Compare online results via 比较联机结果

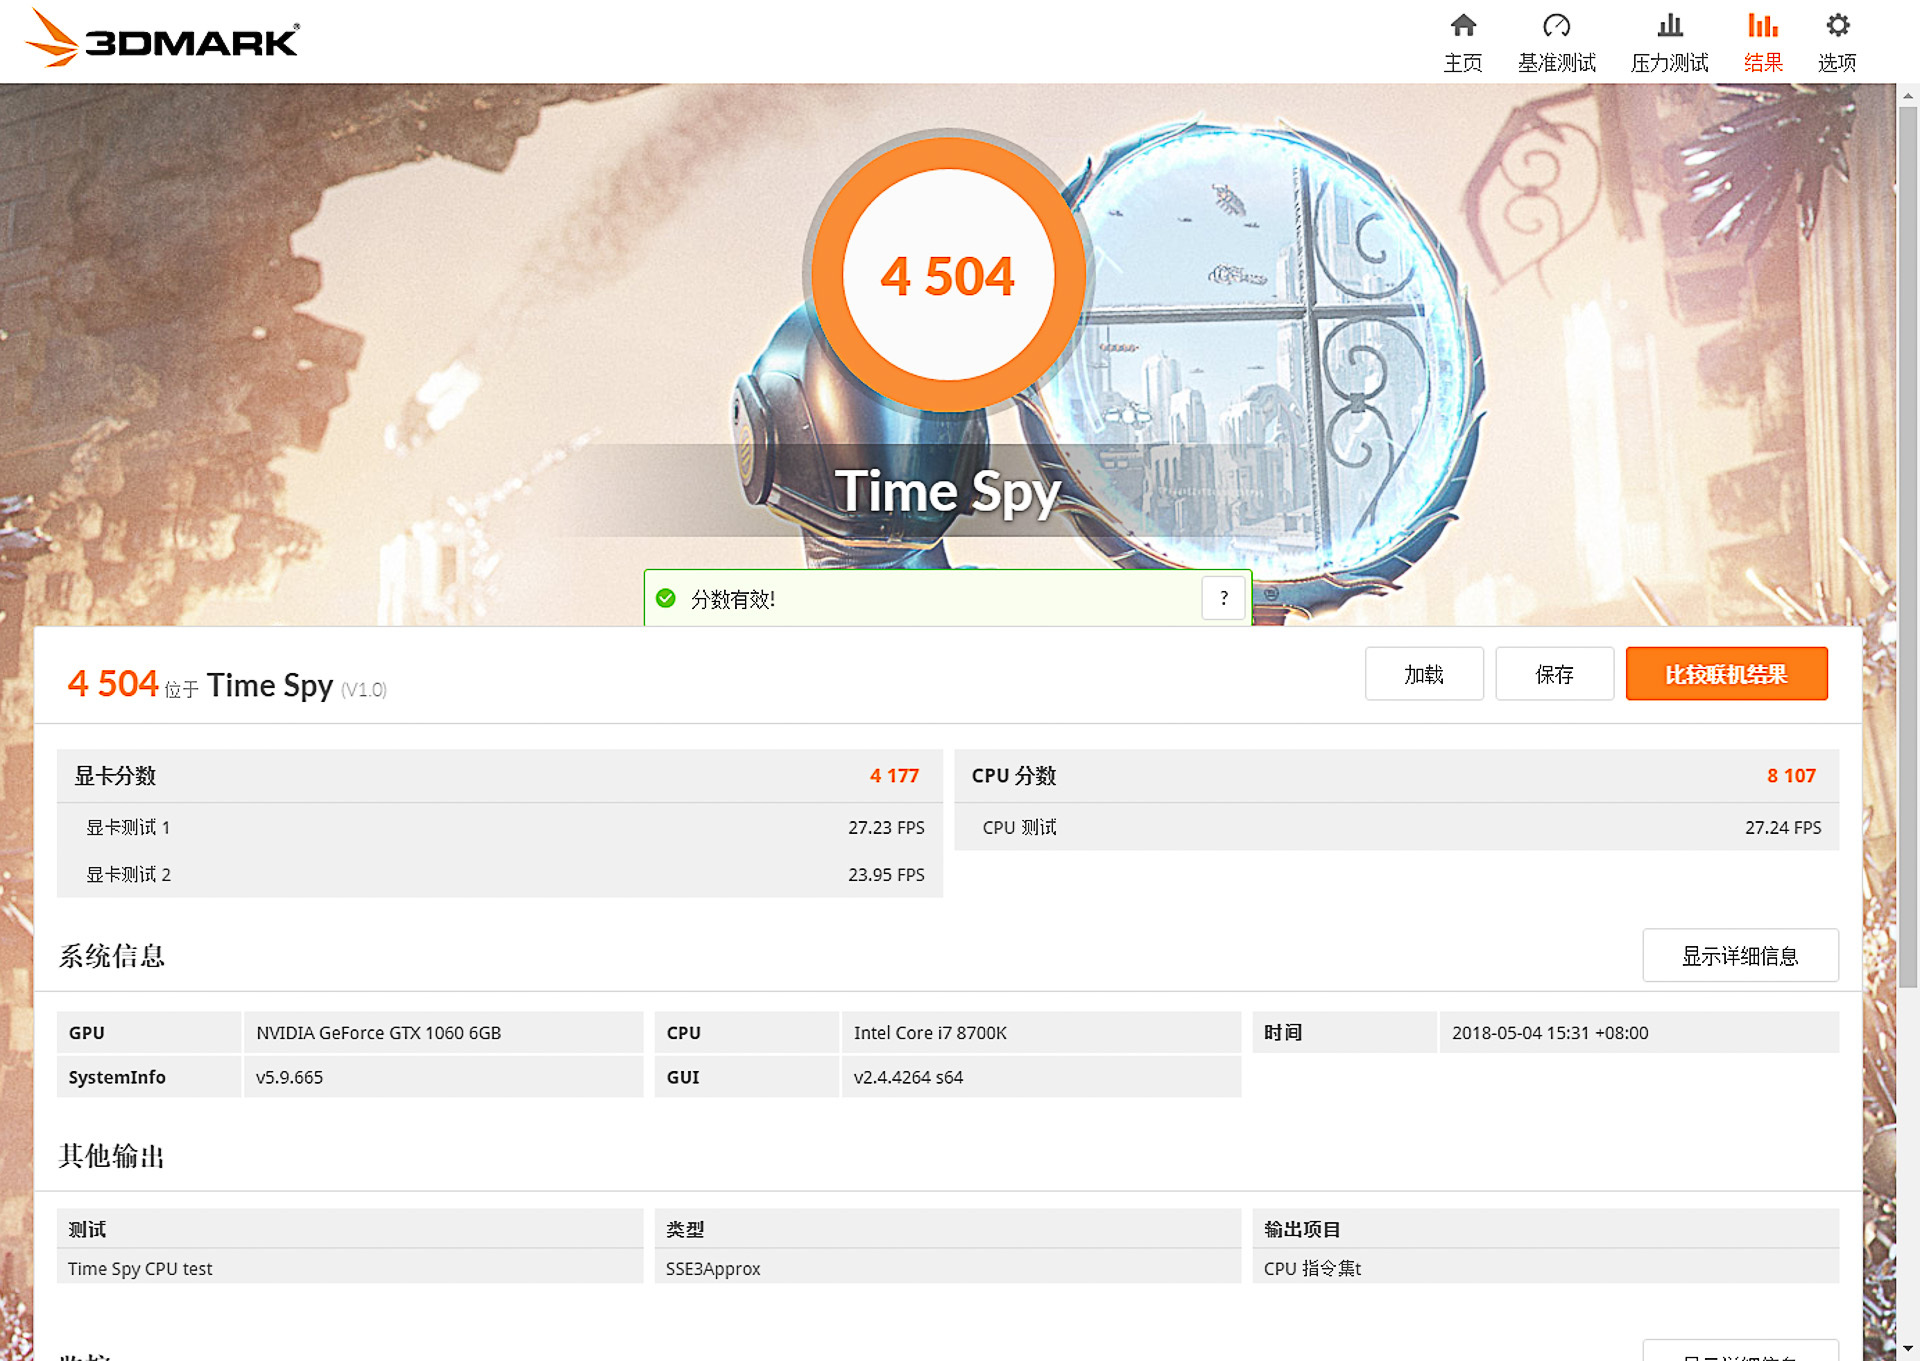tap(1727, 674)
